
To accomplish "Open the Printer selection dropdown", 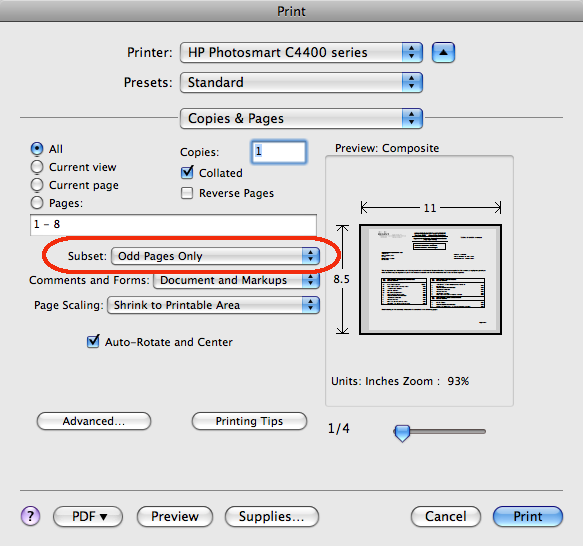I will pyautogui.click(x=301, y=52).
